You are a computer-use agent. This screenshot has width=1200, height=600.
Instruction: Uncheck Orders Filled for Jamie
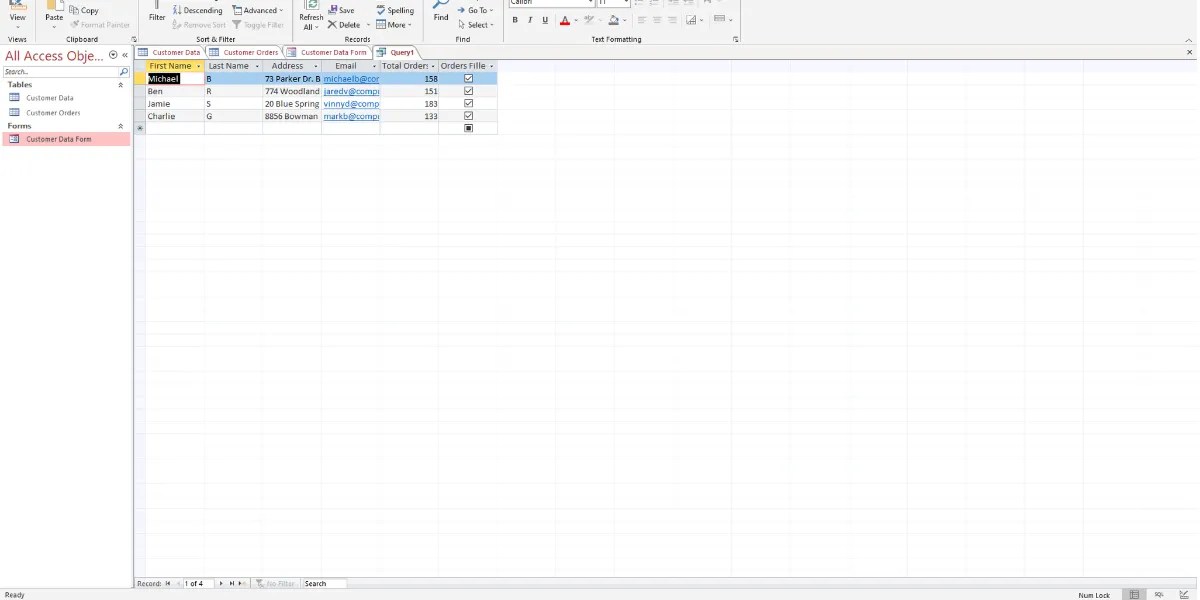[468, 103]
